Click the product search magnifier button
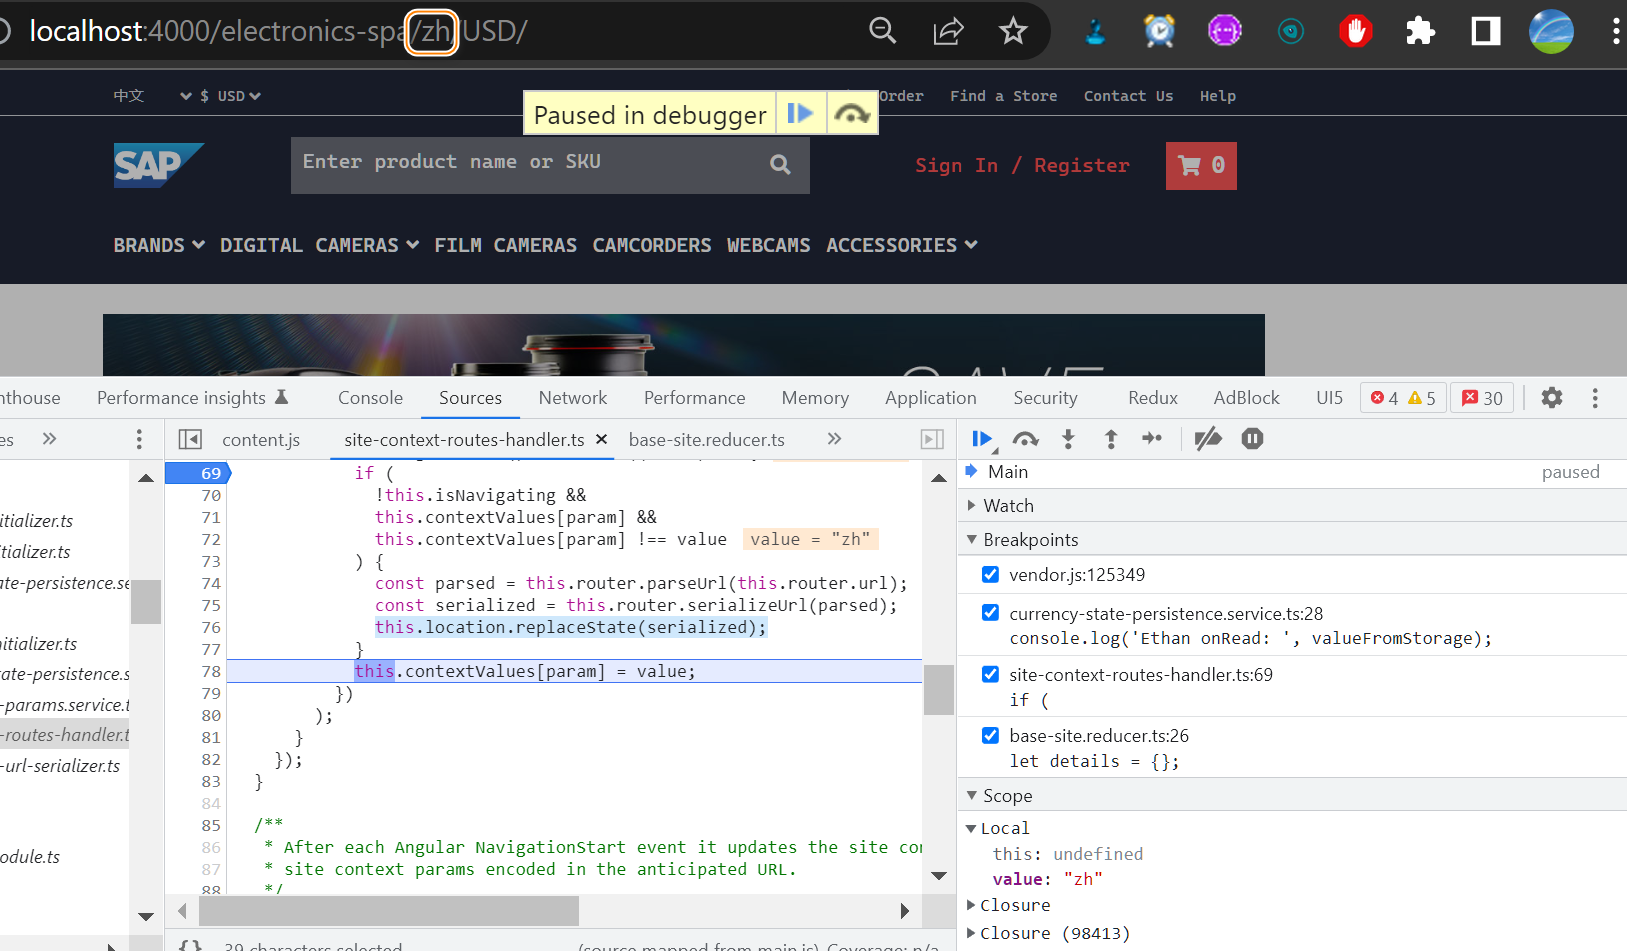Viewport: 1627px width, 951px height. (x=780, y=165)
